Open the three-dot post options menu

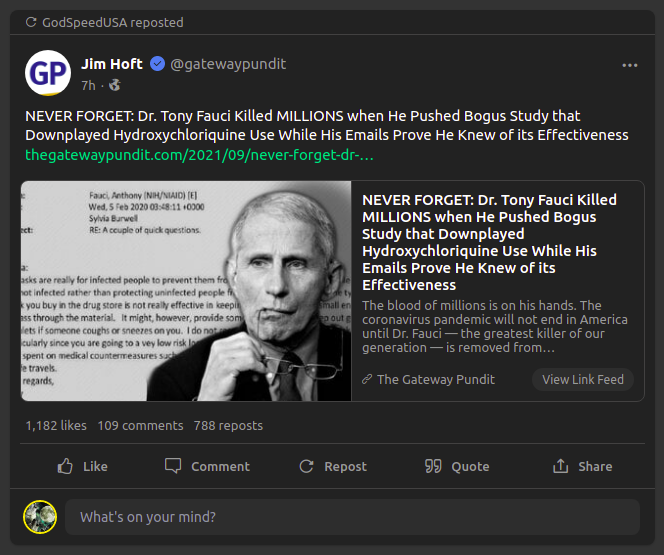coord(630,65)
